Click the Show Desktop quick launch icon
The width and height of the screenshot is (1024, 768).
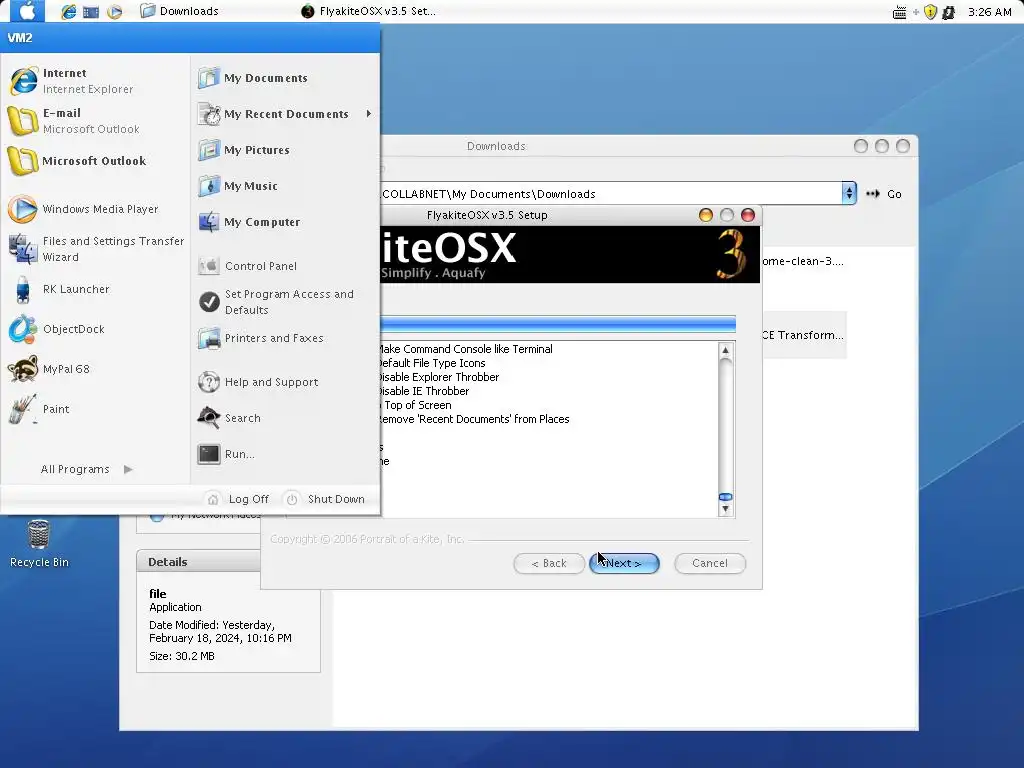click(x=91, y=12)
